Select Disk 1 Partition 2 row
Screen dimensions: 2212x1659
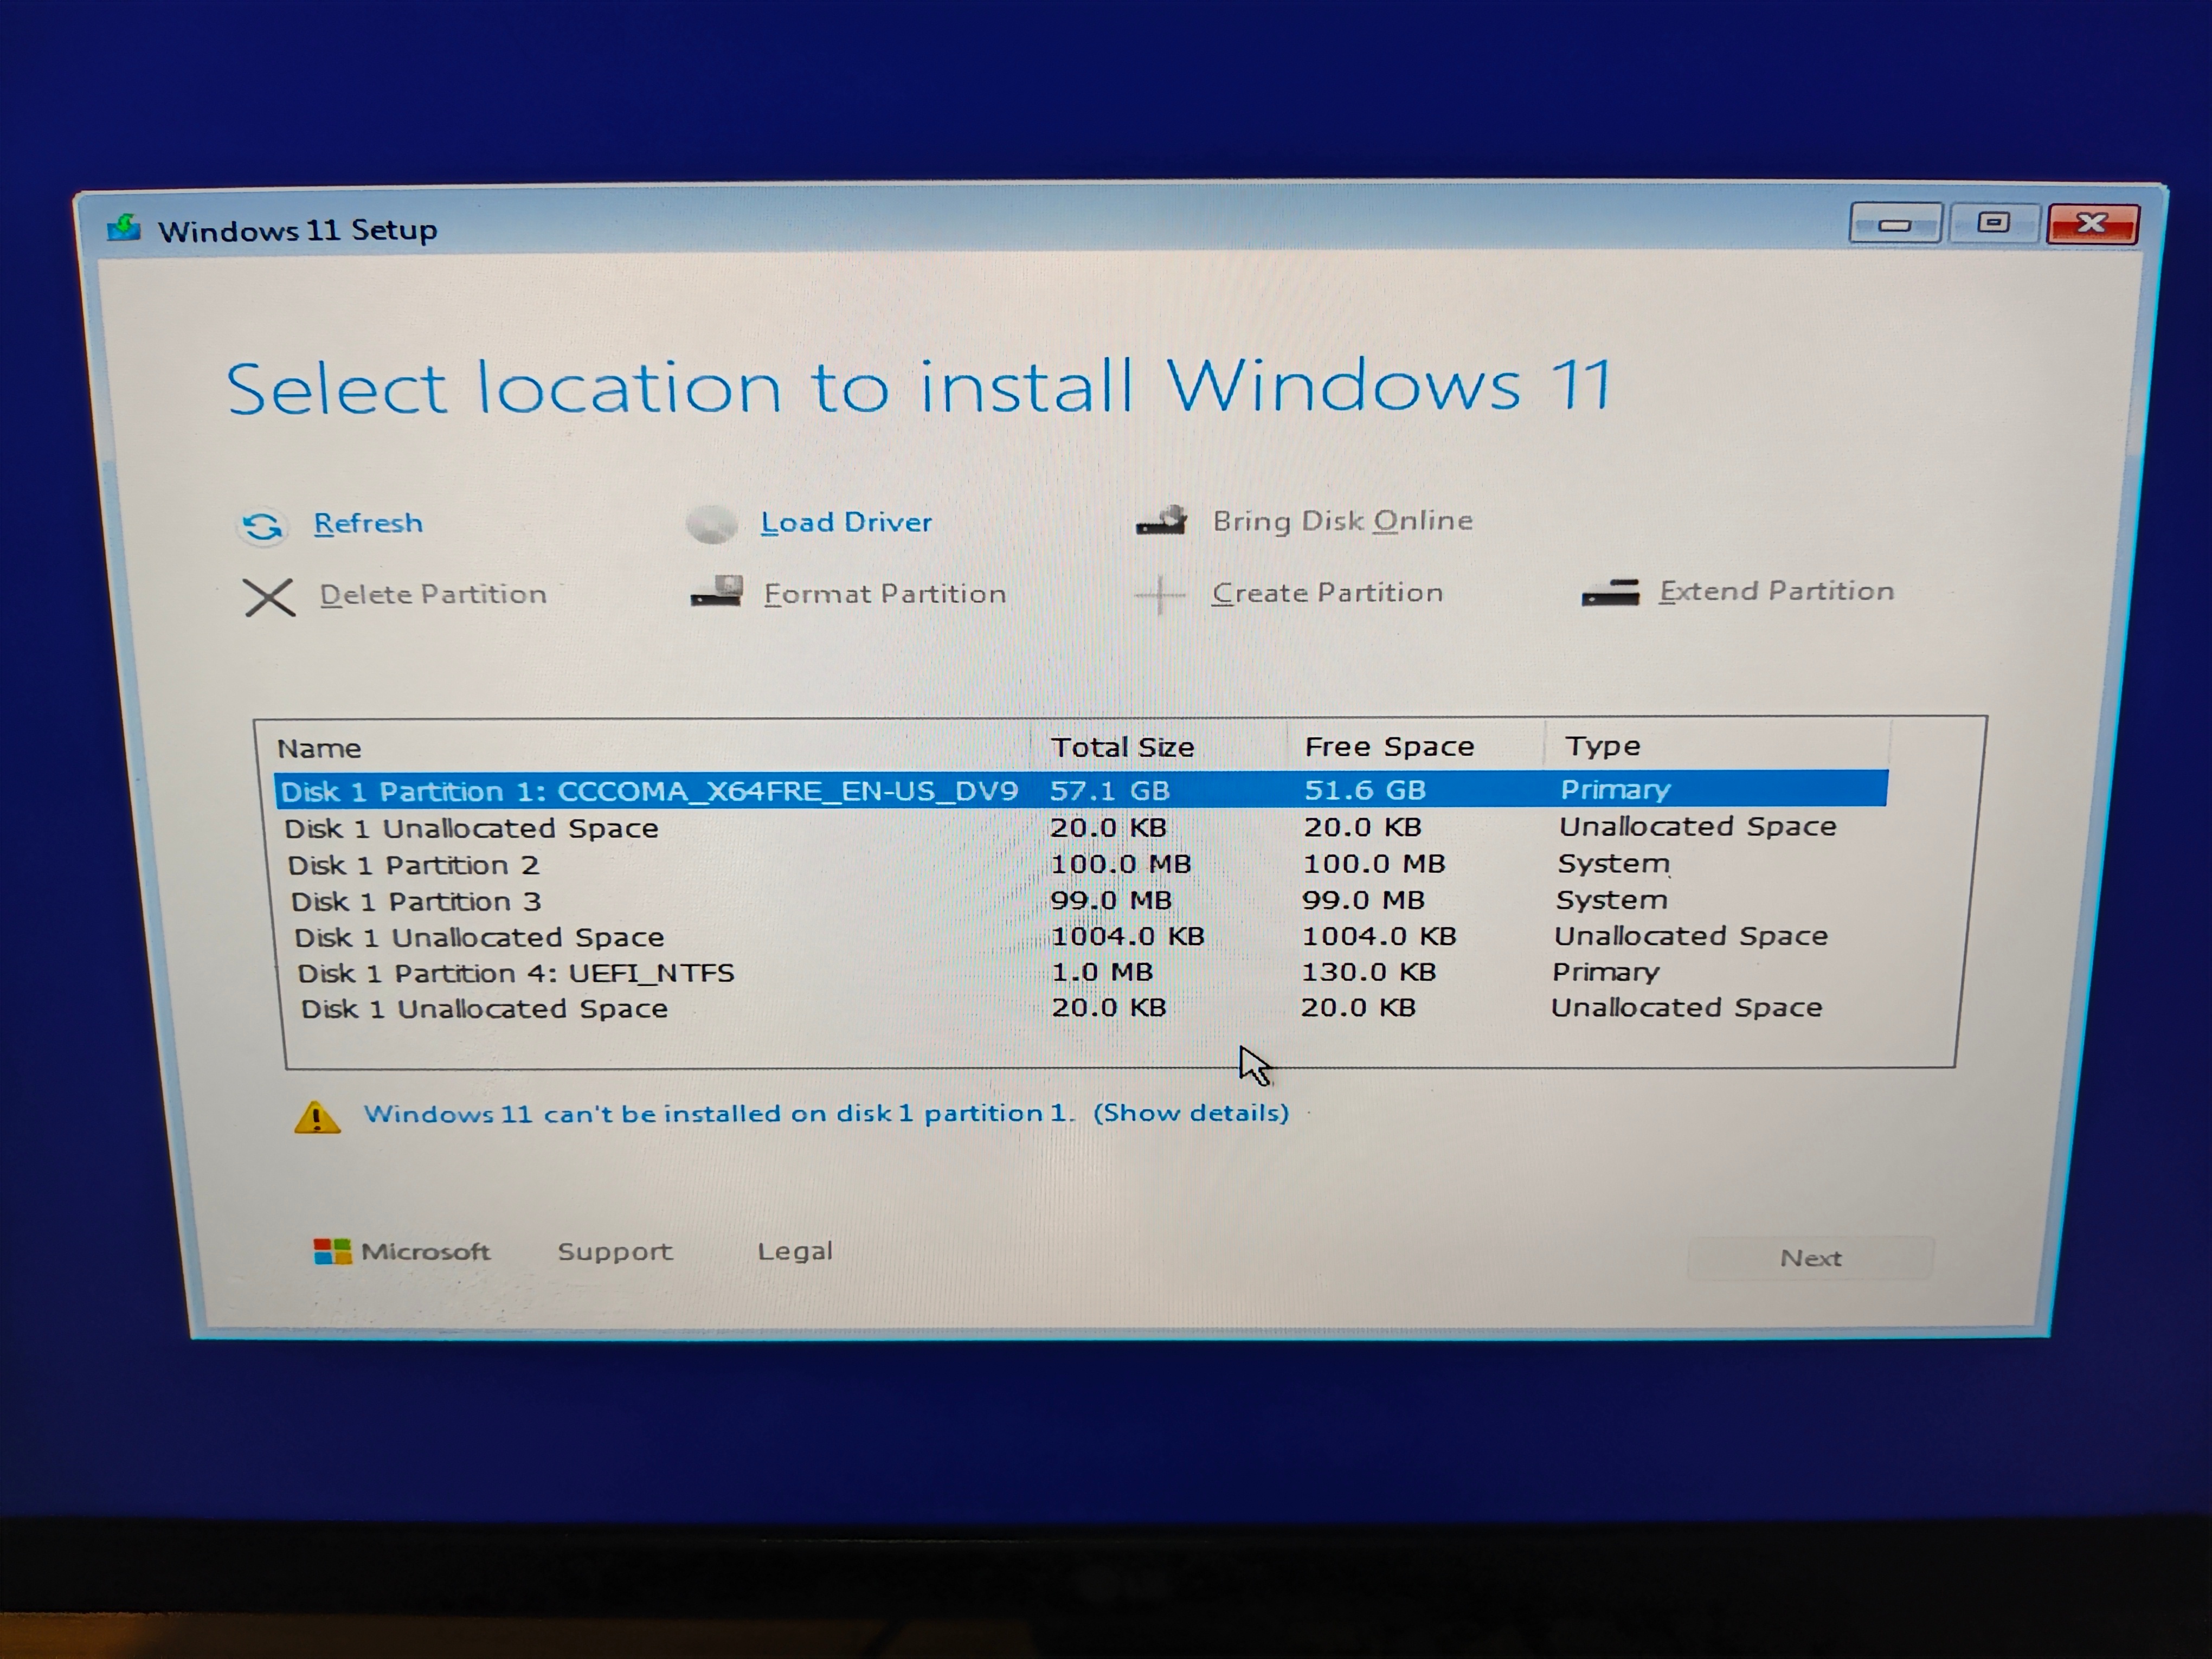(413, 865)
